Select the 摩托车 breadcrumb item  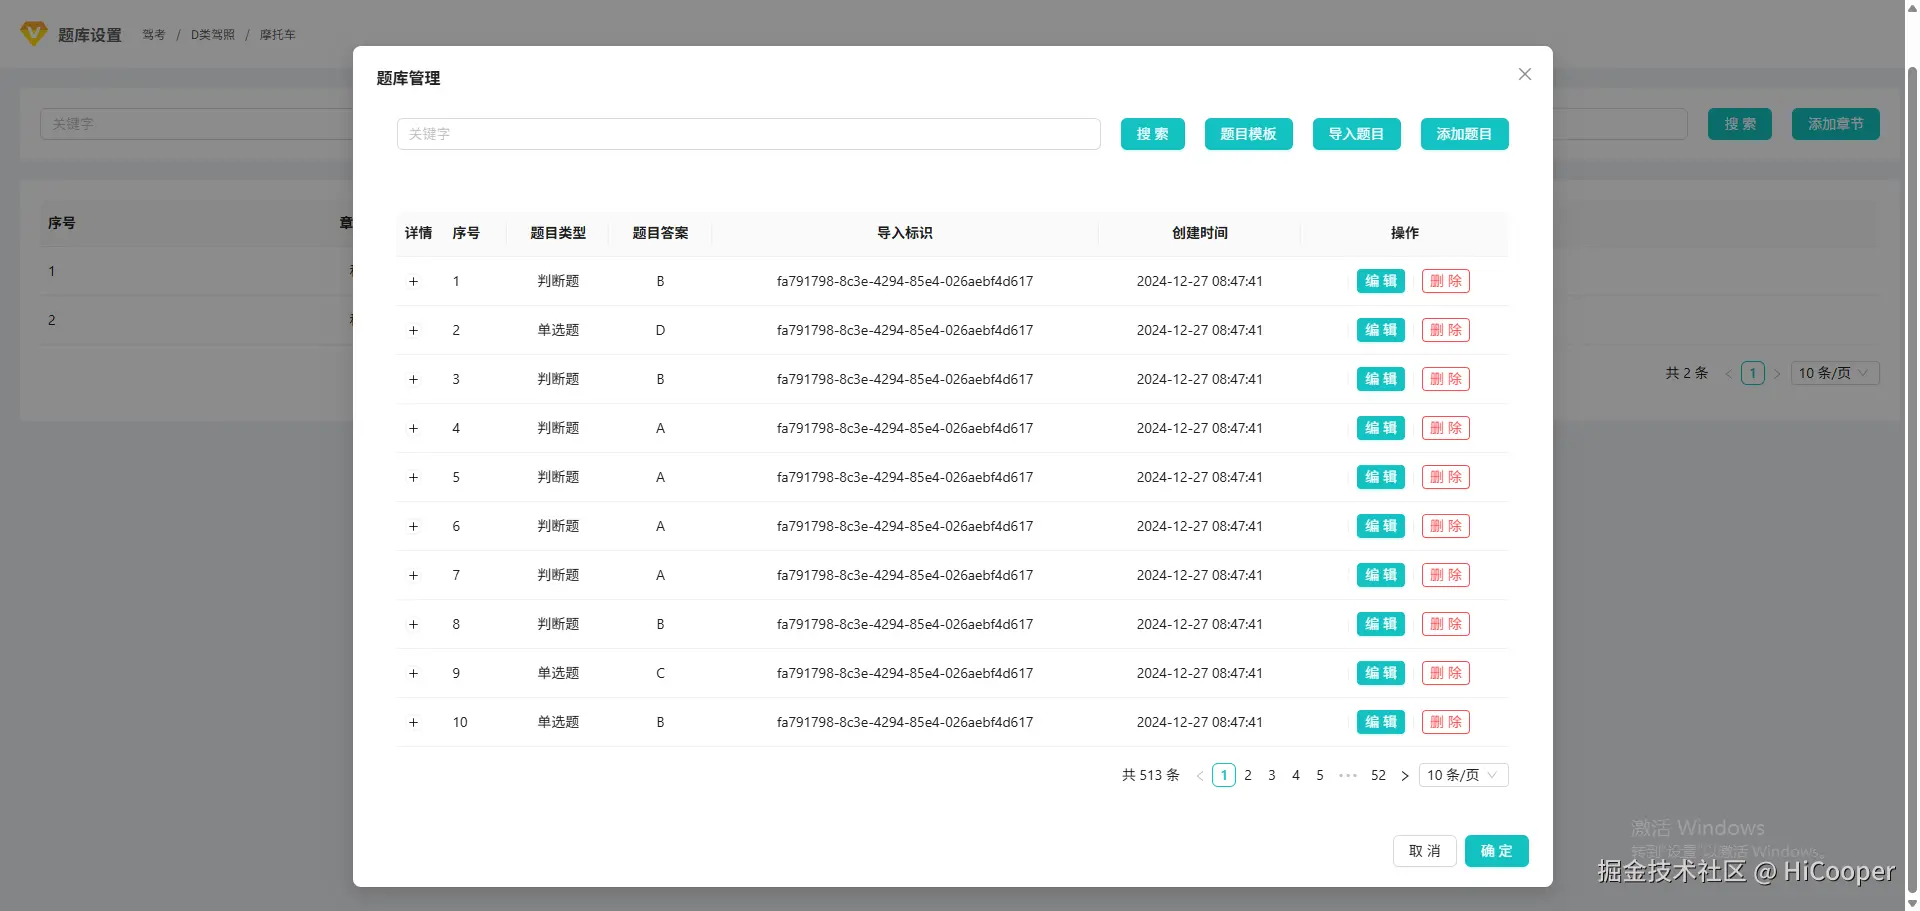tap(277, 34)
